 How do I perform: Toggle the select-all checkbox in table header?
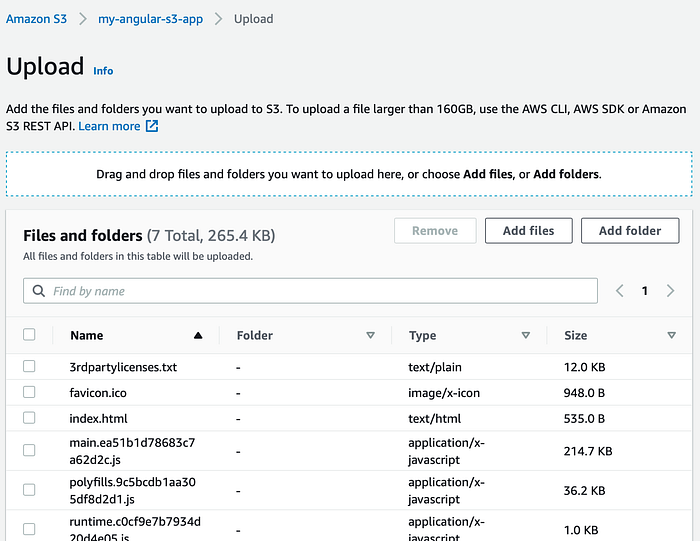(29, 334)
